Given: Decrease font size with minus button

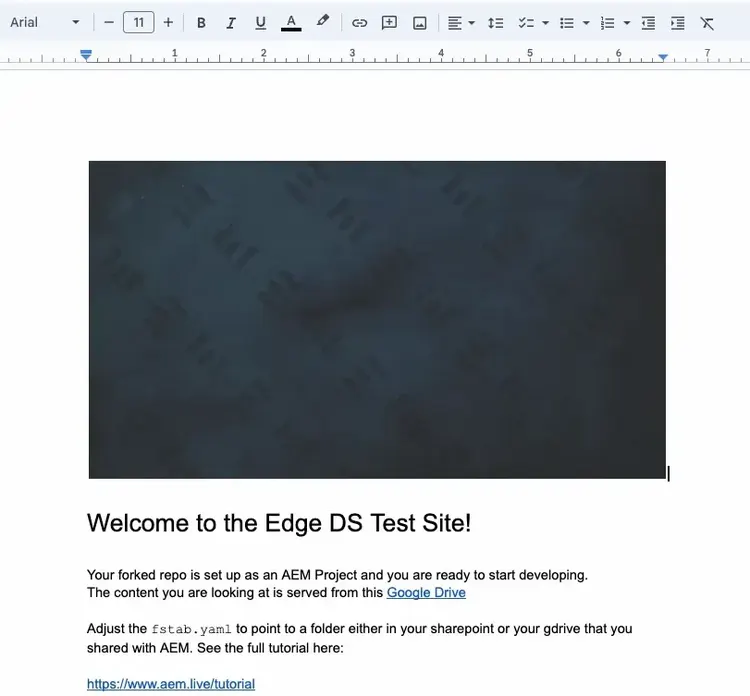Looking at the screenshot, I should point(109,22).
